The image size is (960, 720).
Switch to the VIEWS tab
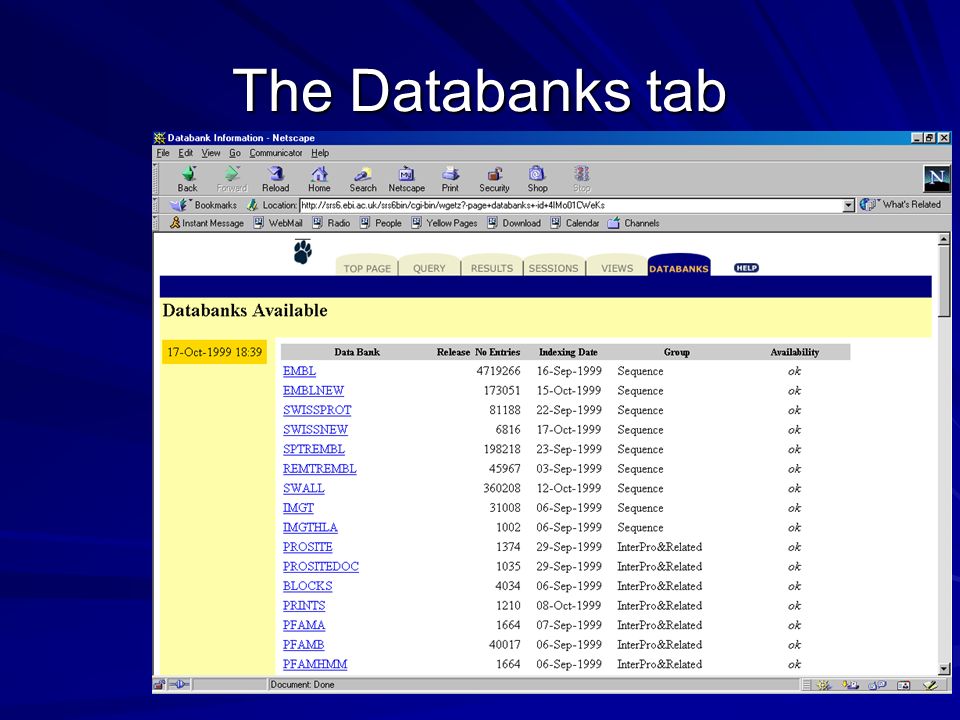(x=617, y=266)
